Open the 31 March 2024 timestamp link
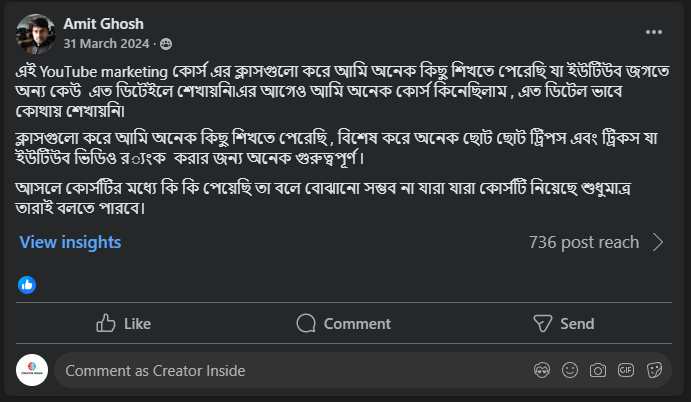The height and width of the screenshot is (402, 691). click(x=106, y=44)
